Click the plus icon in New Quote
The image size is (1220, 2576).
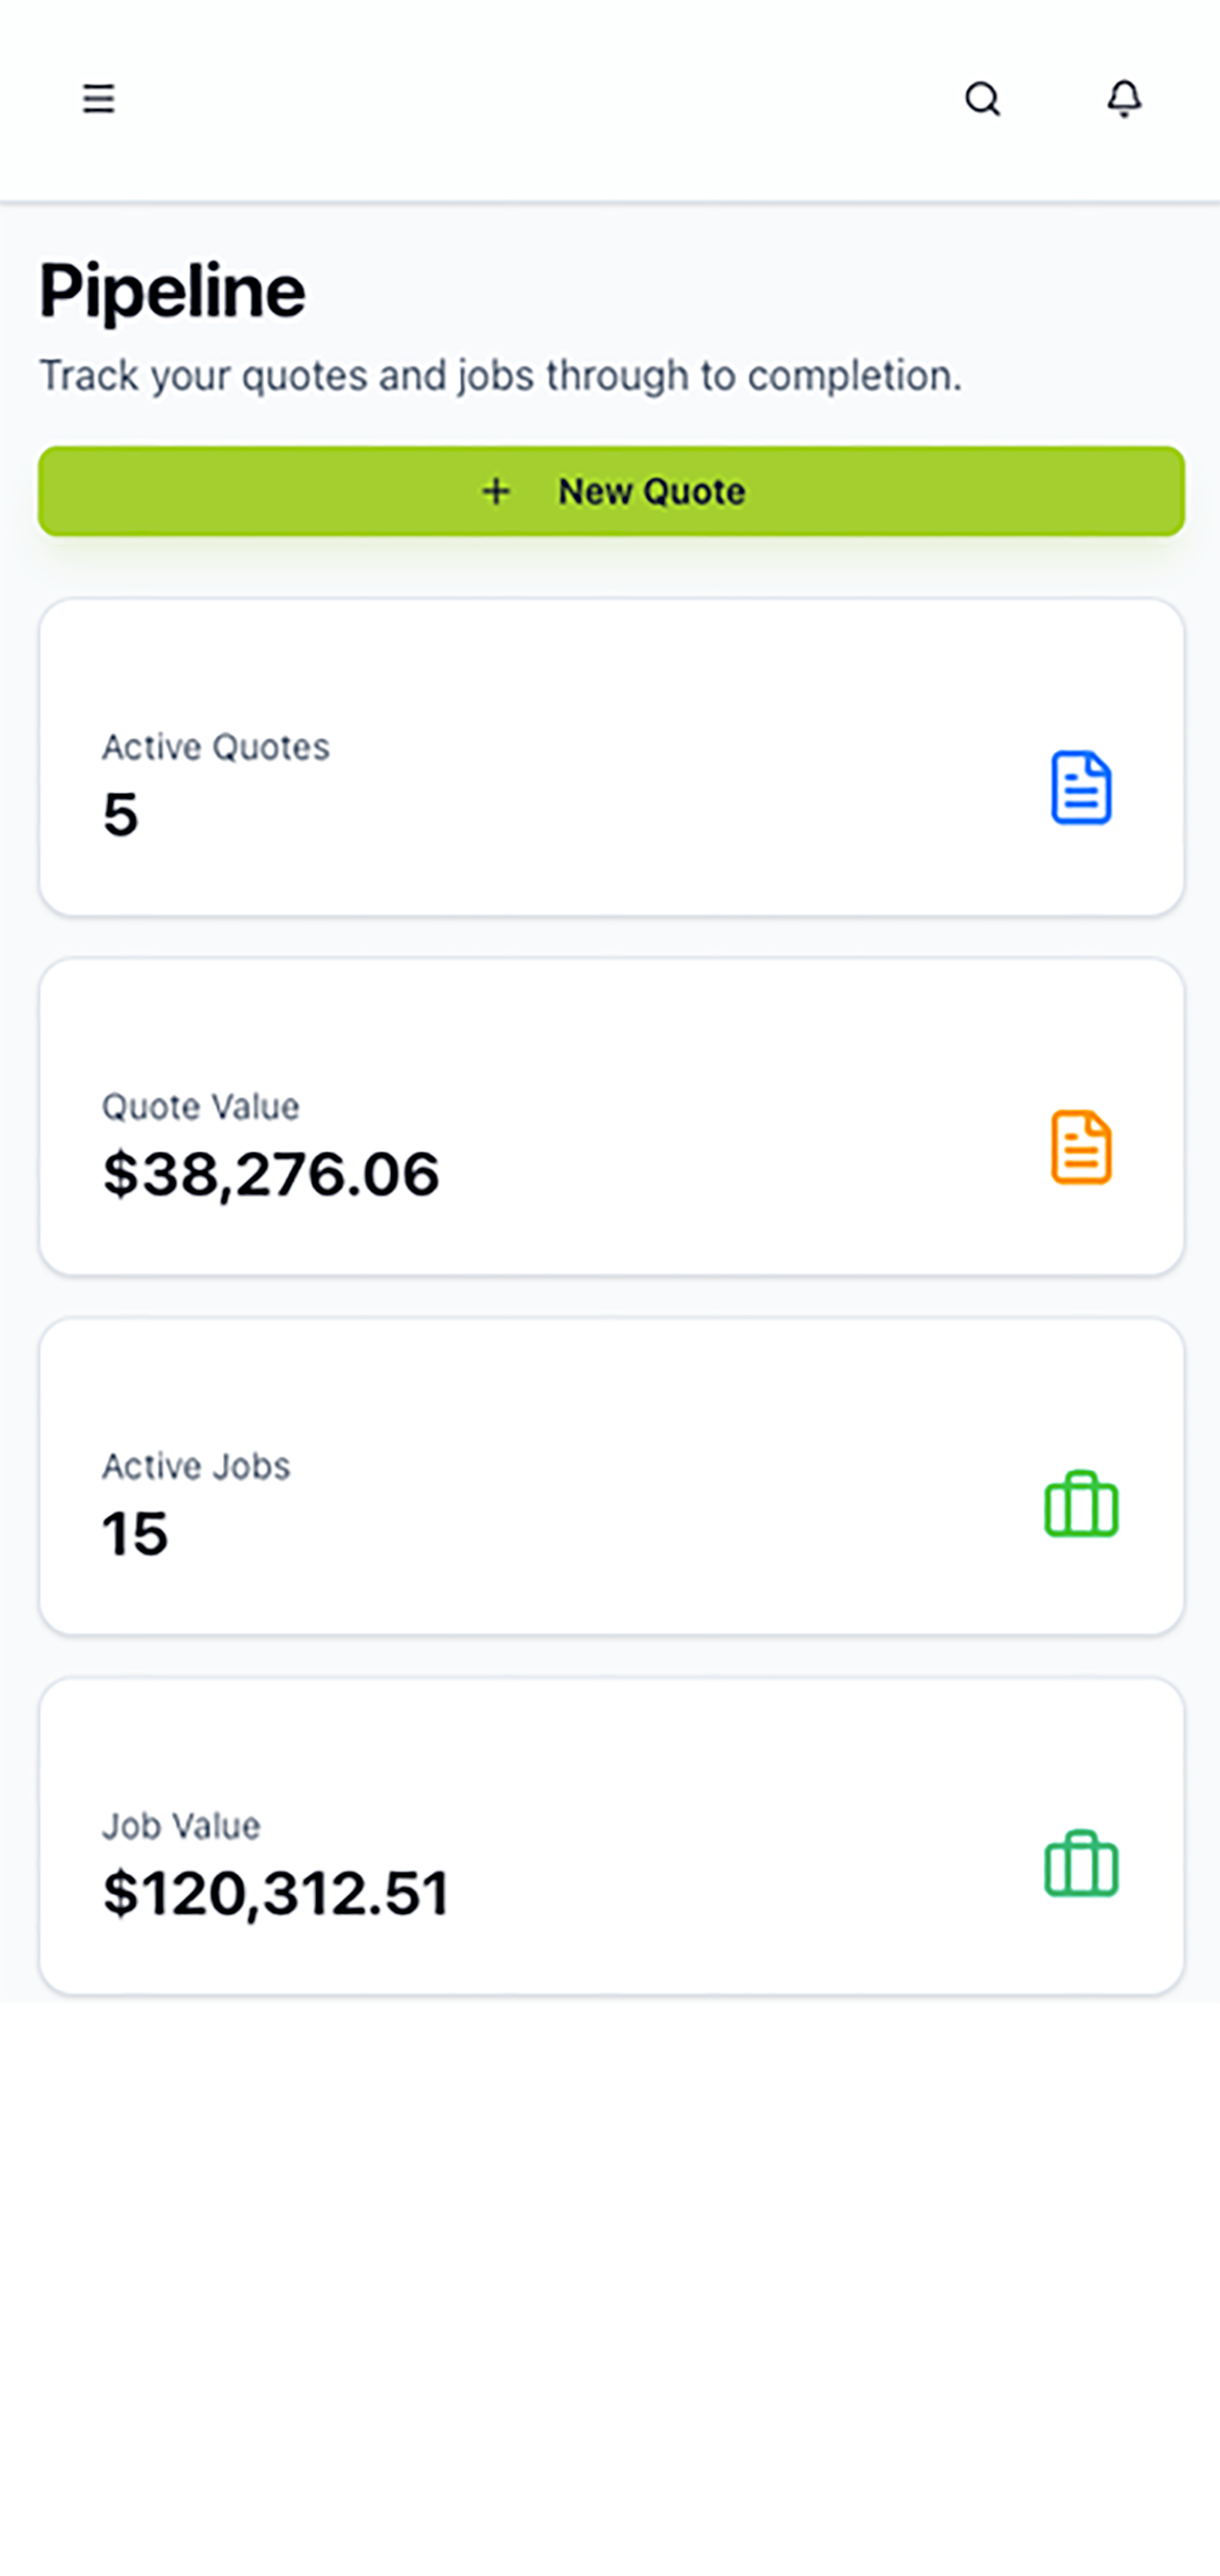(496, 491)
